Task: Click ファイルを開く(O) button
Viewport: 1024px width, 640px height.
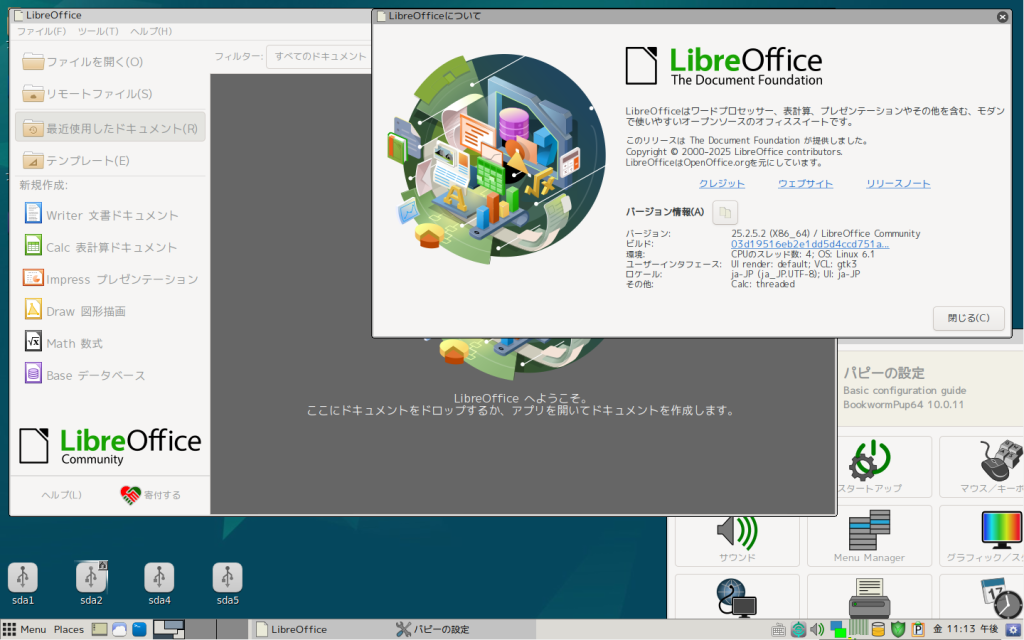Action: [110, 61]
